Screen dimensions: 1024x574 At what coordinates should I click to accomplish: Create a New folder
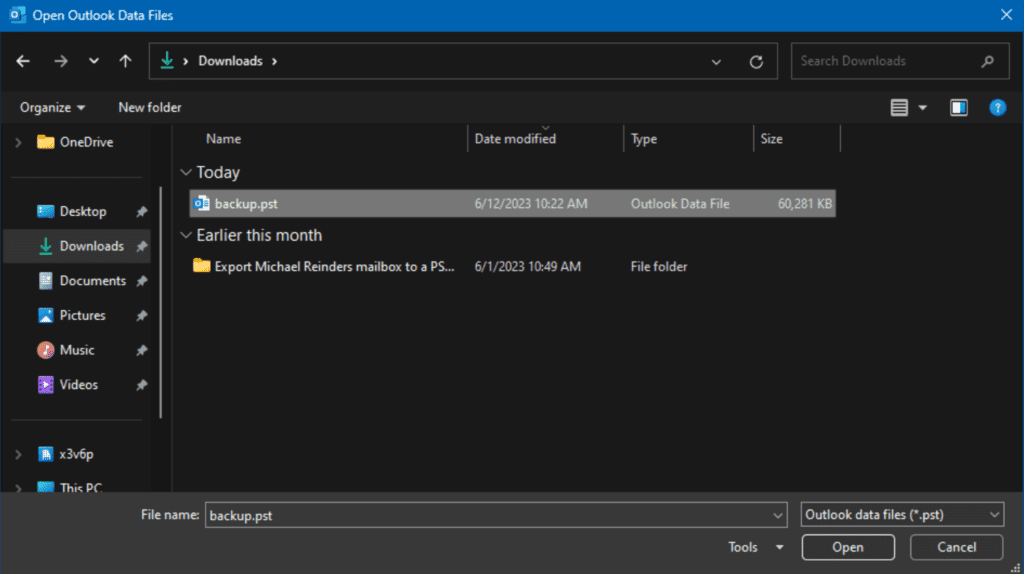(x=150, y=108)
